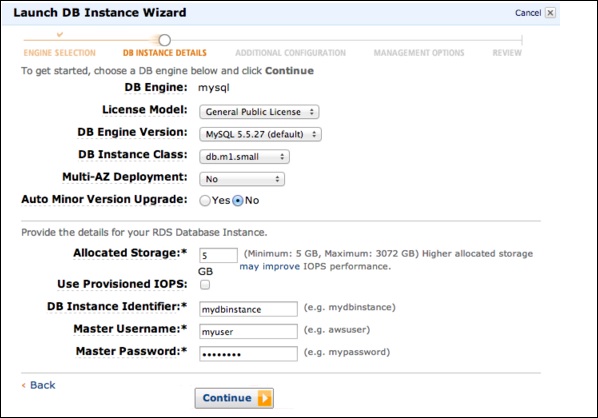This screenshot has height=418, width=598.
Task: Go to the Engine Selection step
Action: pos(59,53)
